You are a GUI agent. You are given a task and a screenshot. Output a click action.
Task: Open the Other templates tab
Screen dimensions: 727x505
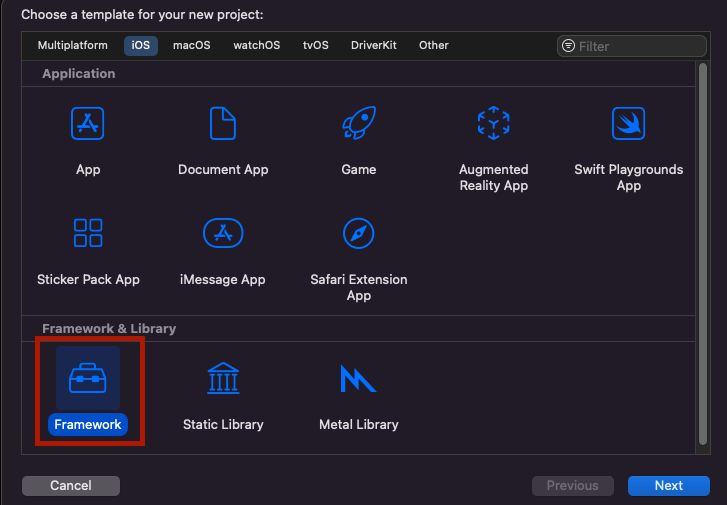tap(434, 45)
